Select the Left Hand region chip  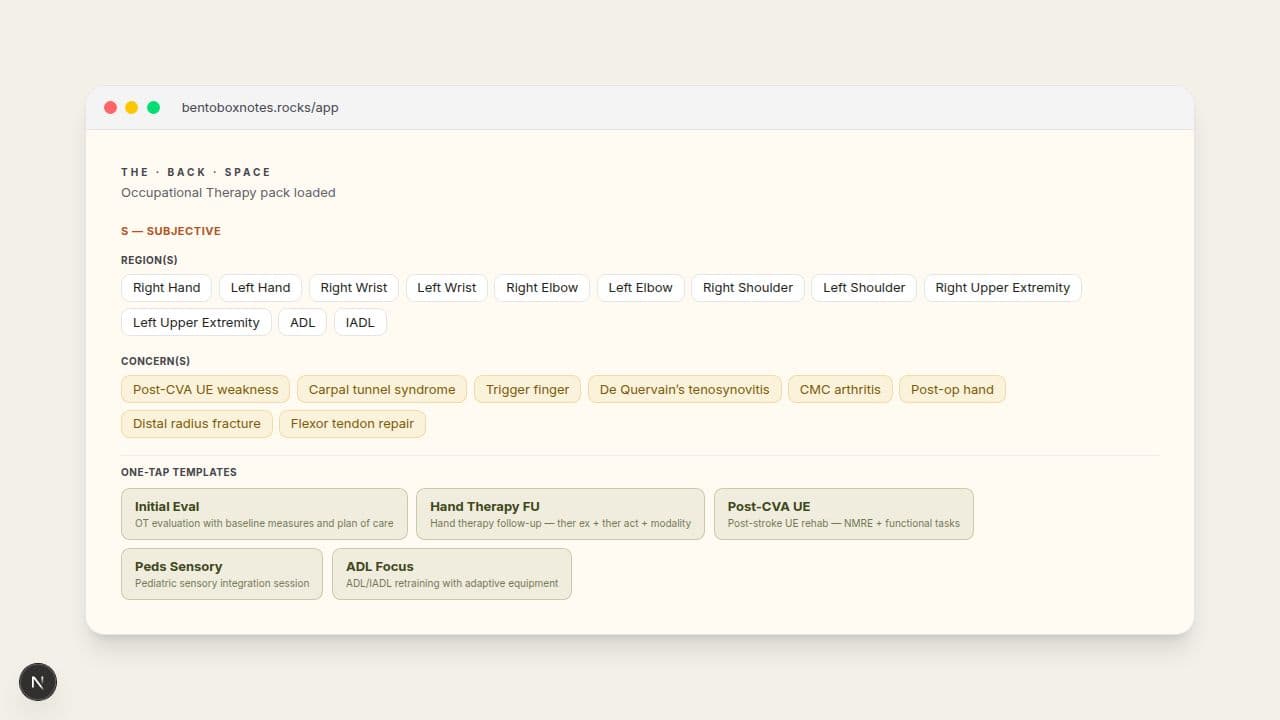(260, 288)
